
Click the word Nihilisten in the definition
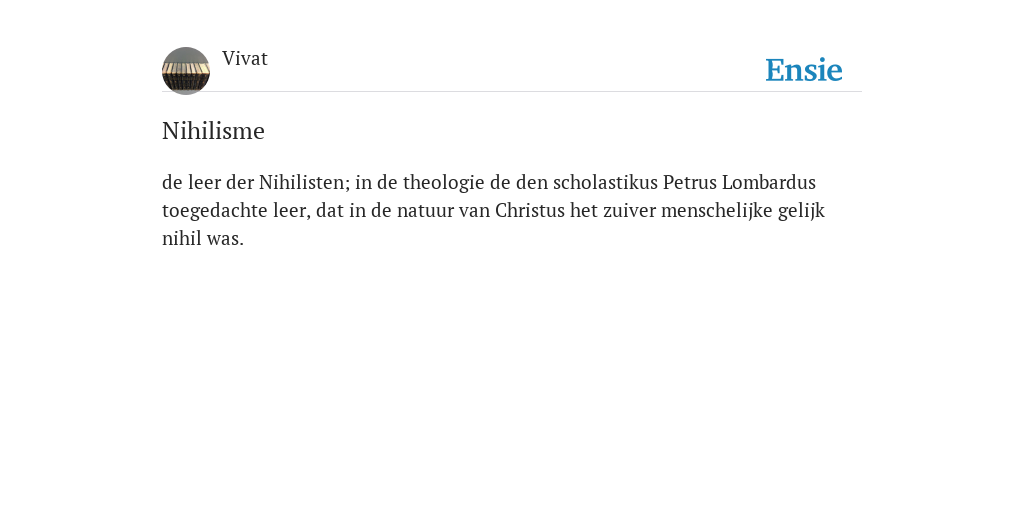tap(304, 182)
